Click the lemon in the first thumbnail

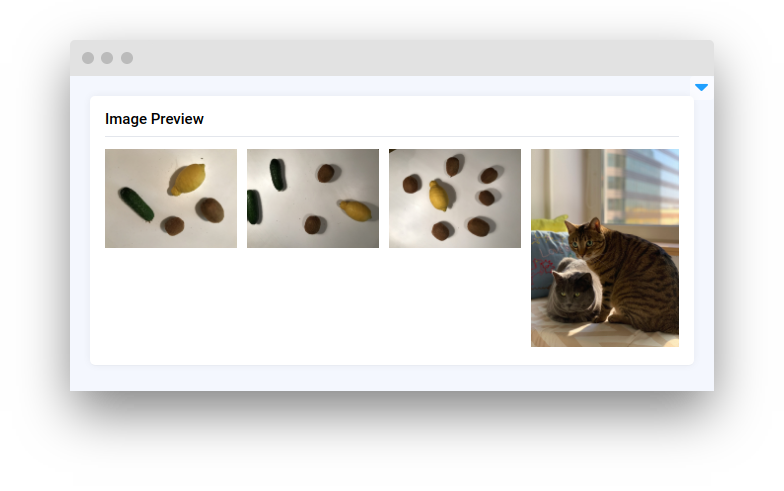(x=188, y=180)
